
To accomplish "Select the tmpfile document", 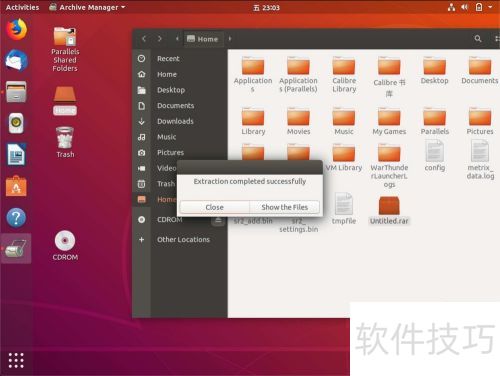I will tap(344, 208).
